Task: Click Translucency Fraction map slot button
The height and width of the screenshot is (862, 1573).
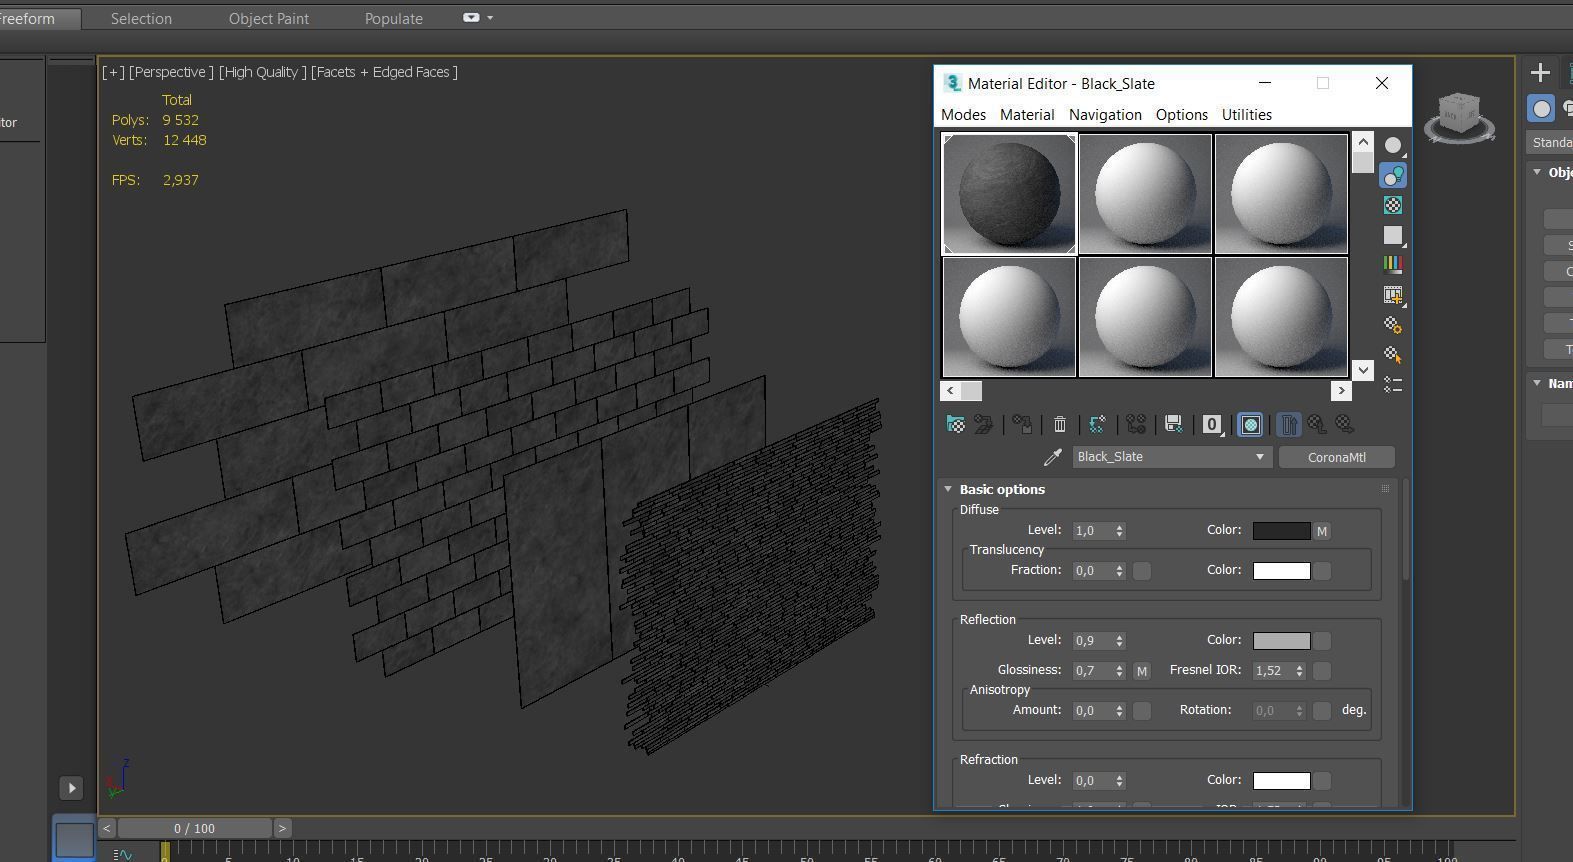Action: click(1142, 571)
